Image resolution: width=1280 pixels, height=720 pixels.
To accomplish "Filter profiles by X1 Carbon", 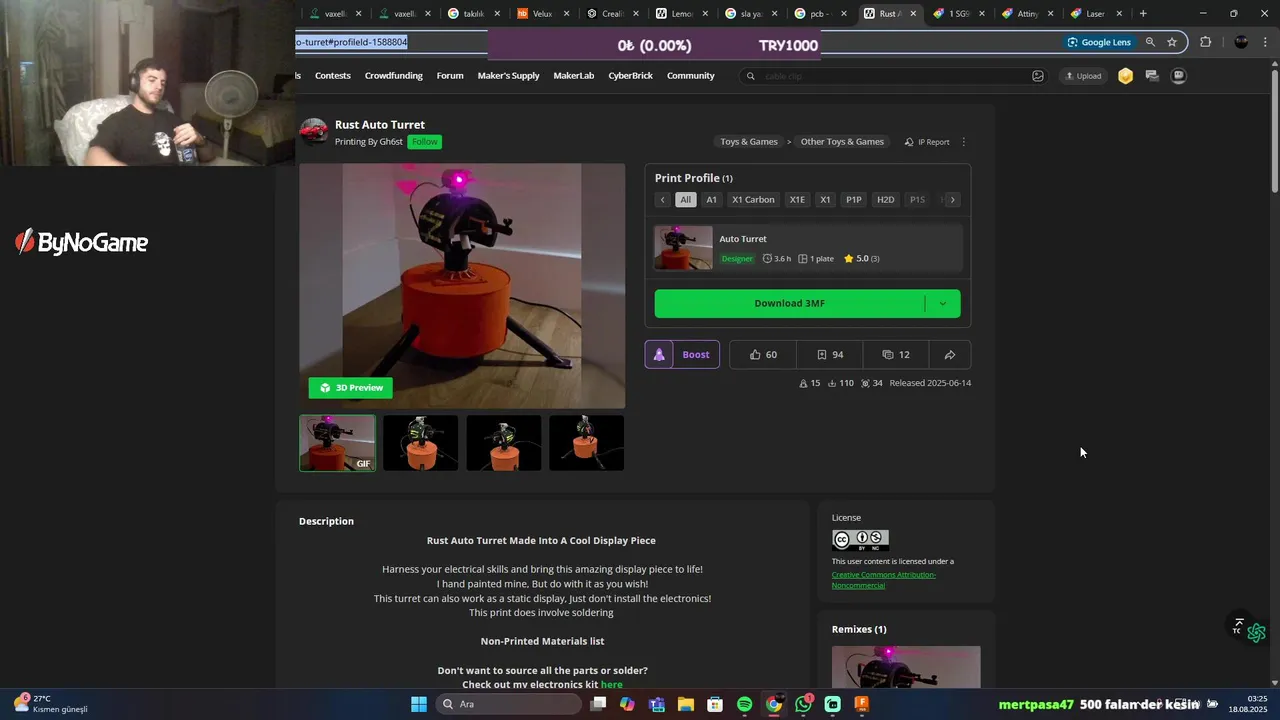I will (753, 200).
